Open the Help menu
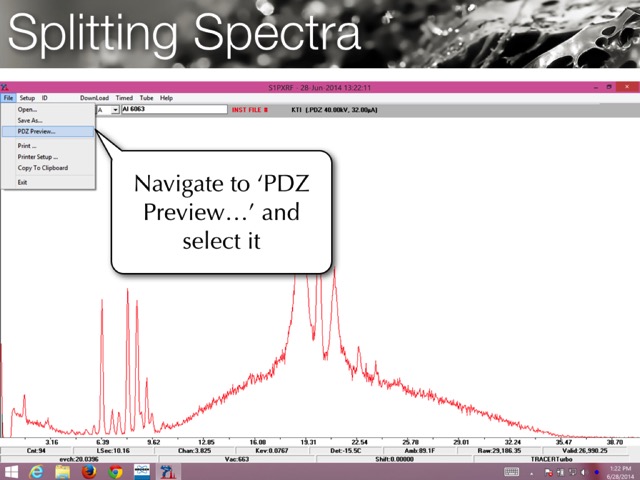This screenshot has height=480, width=640. coord(166,98)
